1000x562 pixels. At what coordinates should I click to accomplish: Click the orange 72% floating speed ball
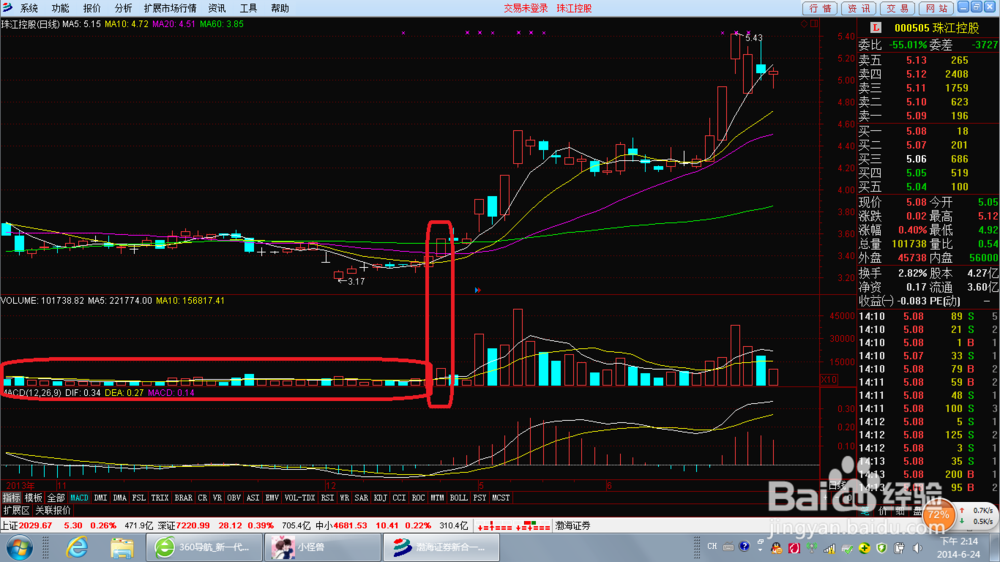pos(938,515)
